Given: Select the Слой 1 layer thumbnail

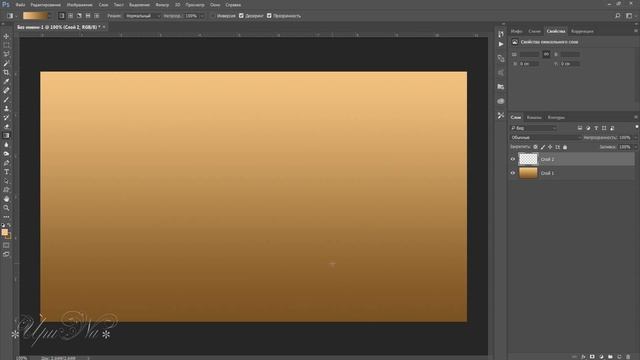Looking at the screenshot, I should pyautogui.click(x=528, y=173).
